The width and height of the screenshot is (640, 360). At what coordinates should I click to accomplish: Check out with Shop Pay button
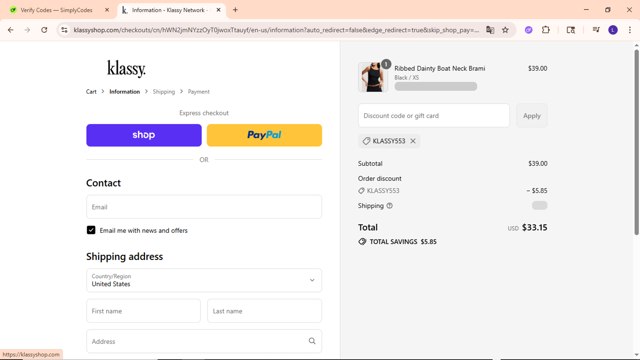pyautogui.click(x=144, y=135)
